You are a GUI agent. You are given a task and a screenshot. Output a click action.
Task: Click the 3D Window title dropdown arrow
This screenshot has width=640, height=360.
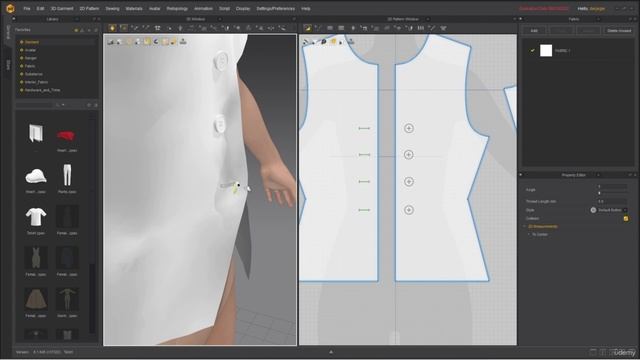(220, 19)
